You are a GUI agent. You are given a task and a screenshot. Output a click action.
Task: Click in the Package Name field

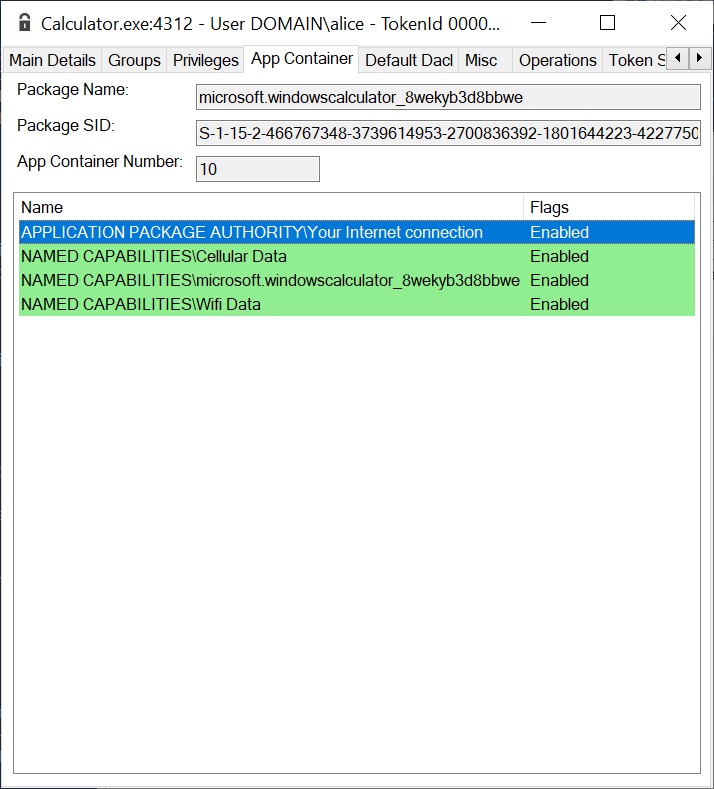[448, 97]
